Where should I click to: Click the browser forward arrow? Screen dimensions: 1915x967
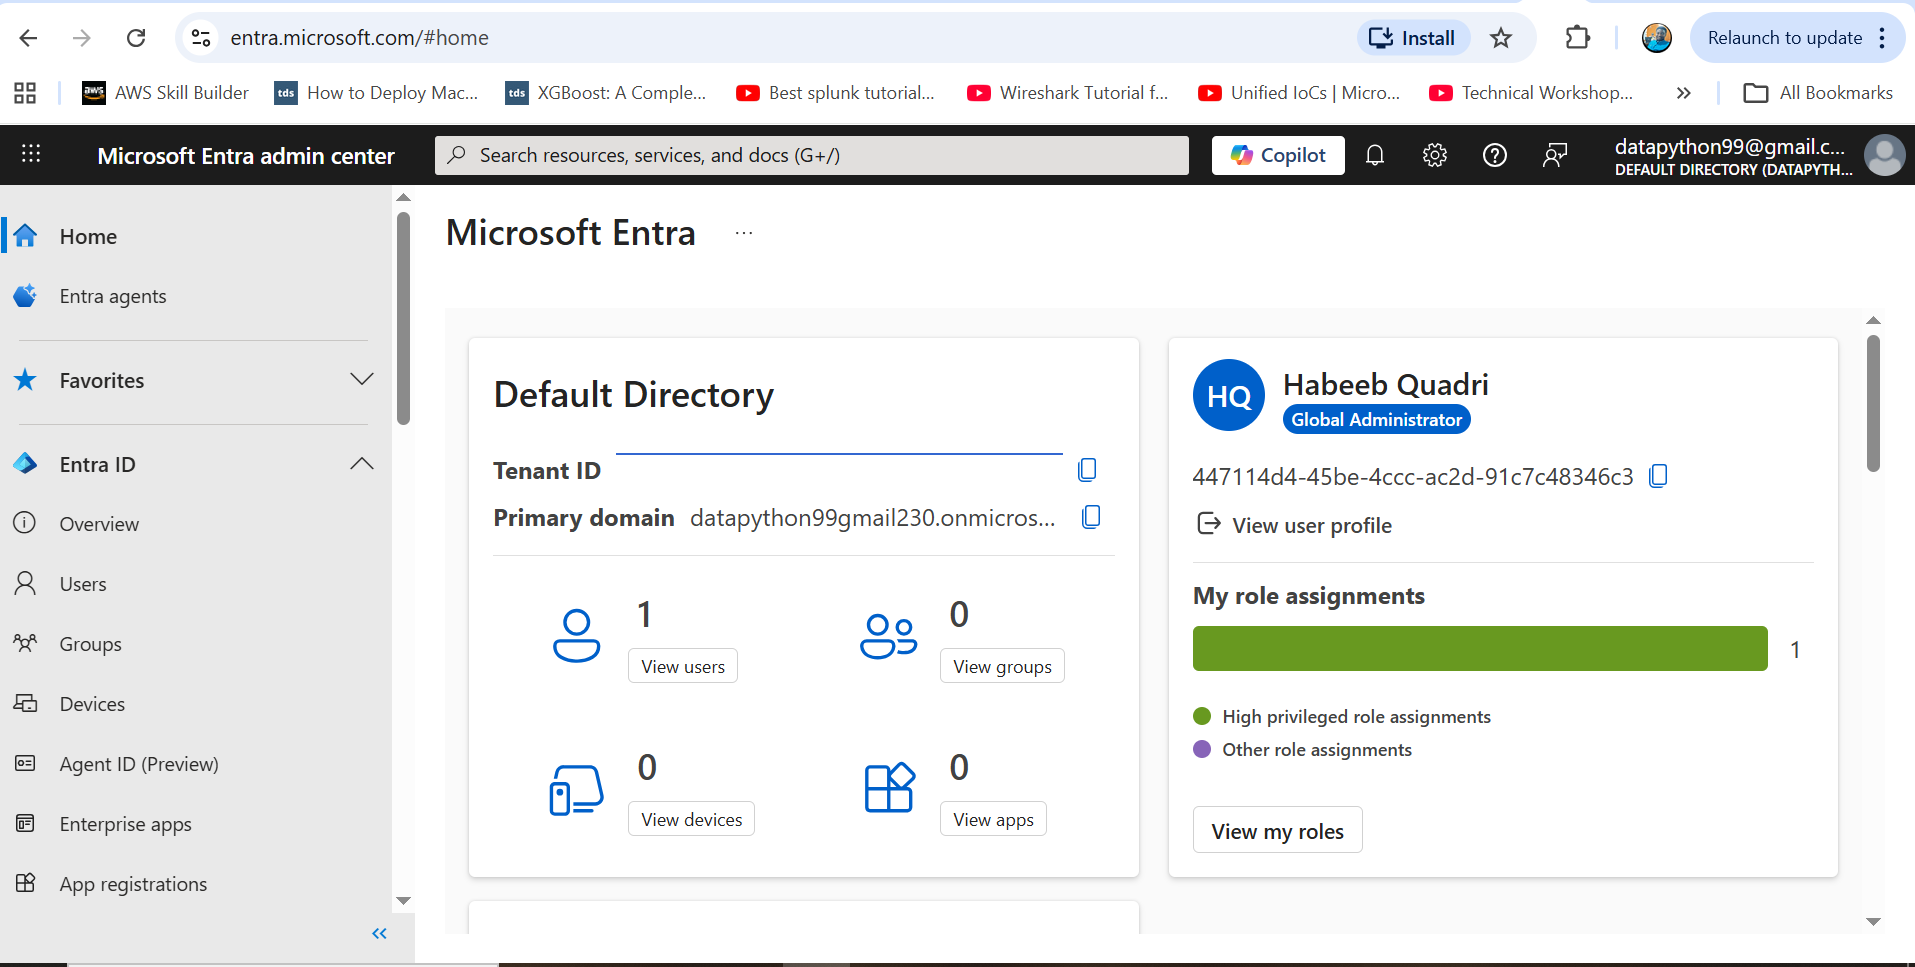tap(82, 38)
